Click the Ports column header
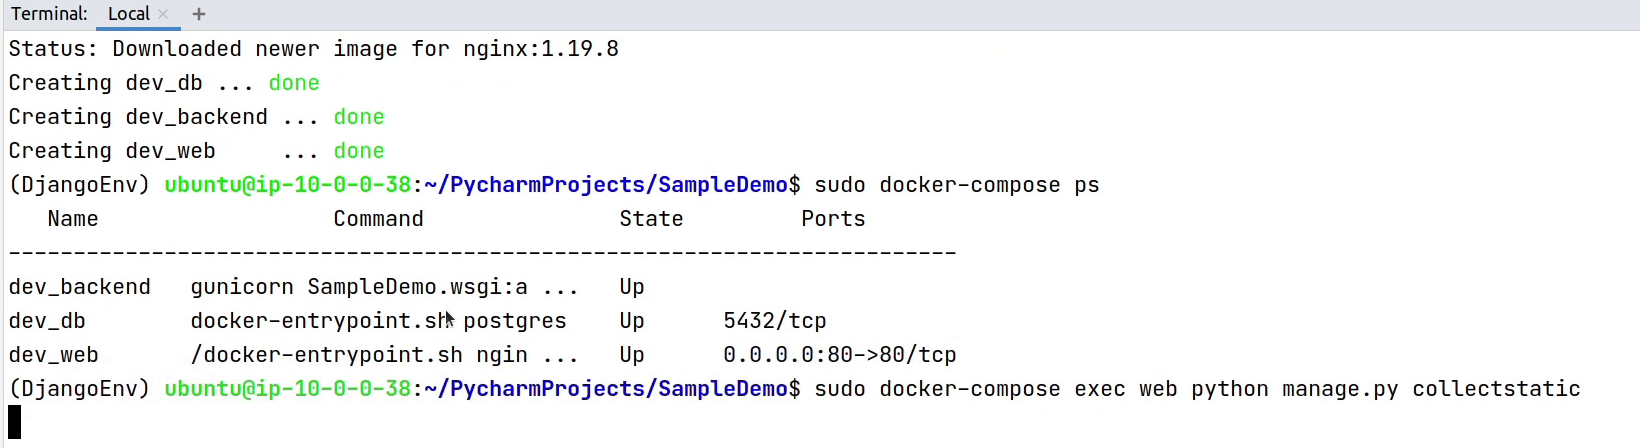This screenshot has height=448, width=1640. click(x=833, y=219)
